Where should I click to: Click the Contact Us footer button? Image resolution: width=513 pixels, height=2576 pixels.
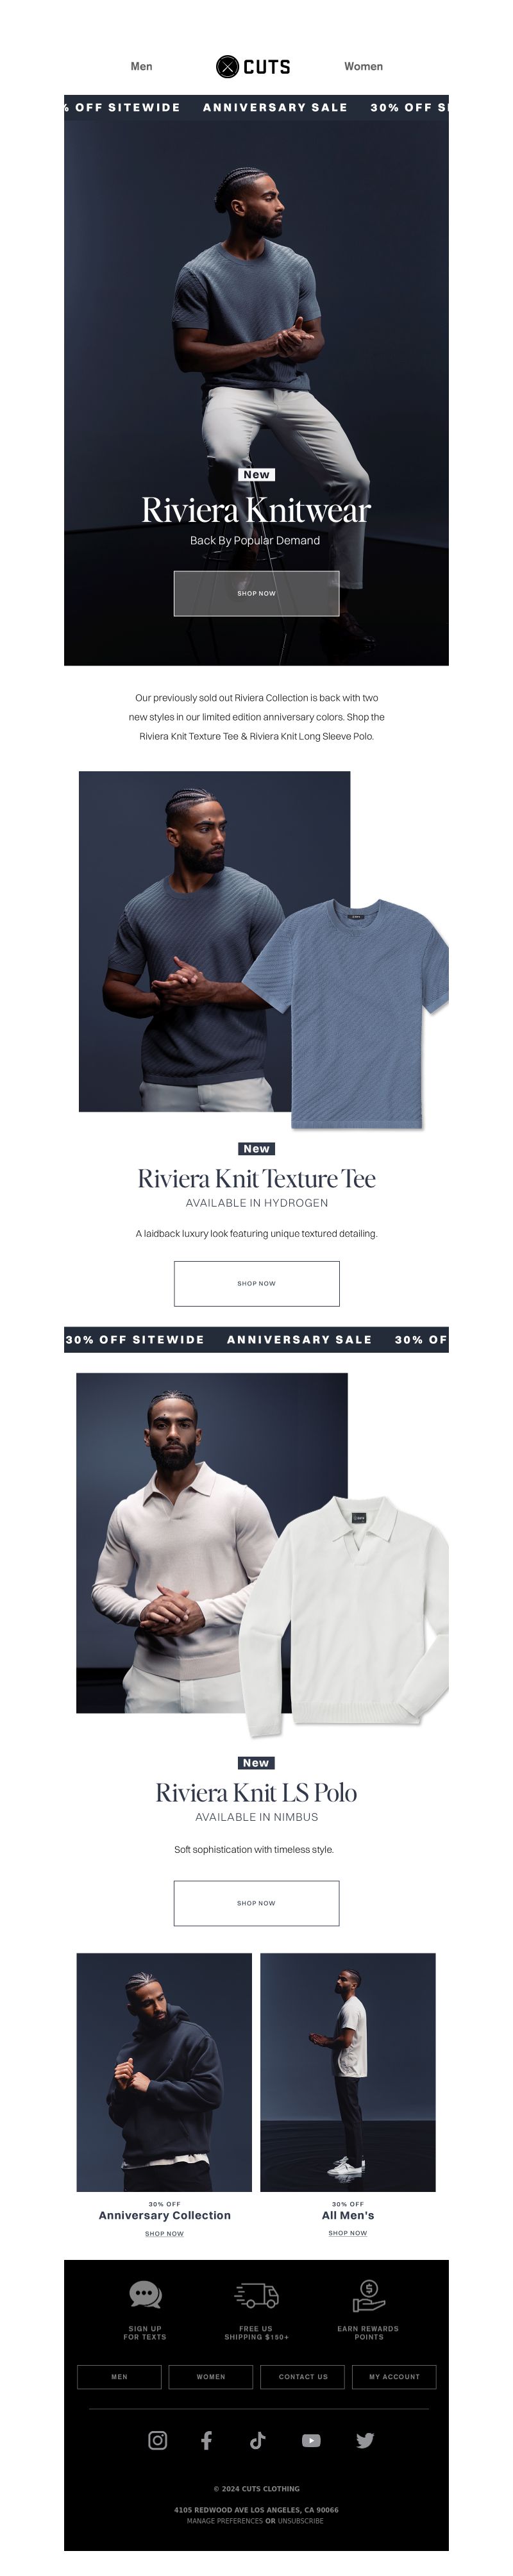(303, 2377)
